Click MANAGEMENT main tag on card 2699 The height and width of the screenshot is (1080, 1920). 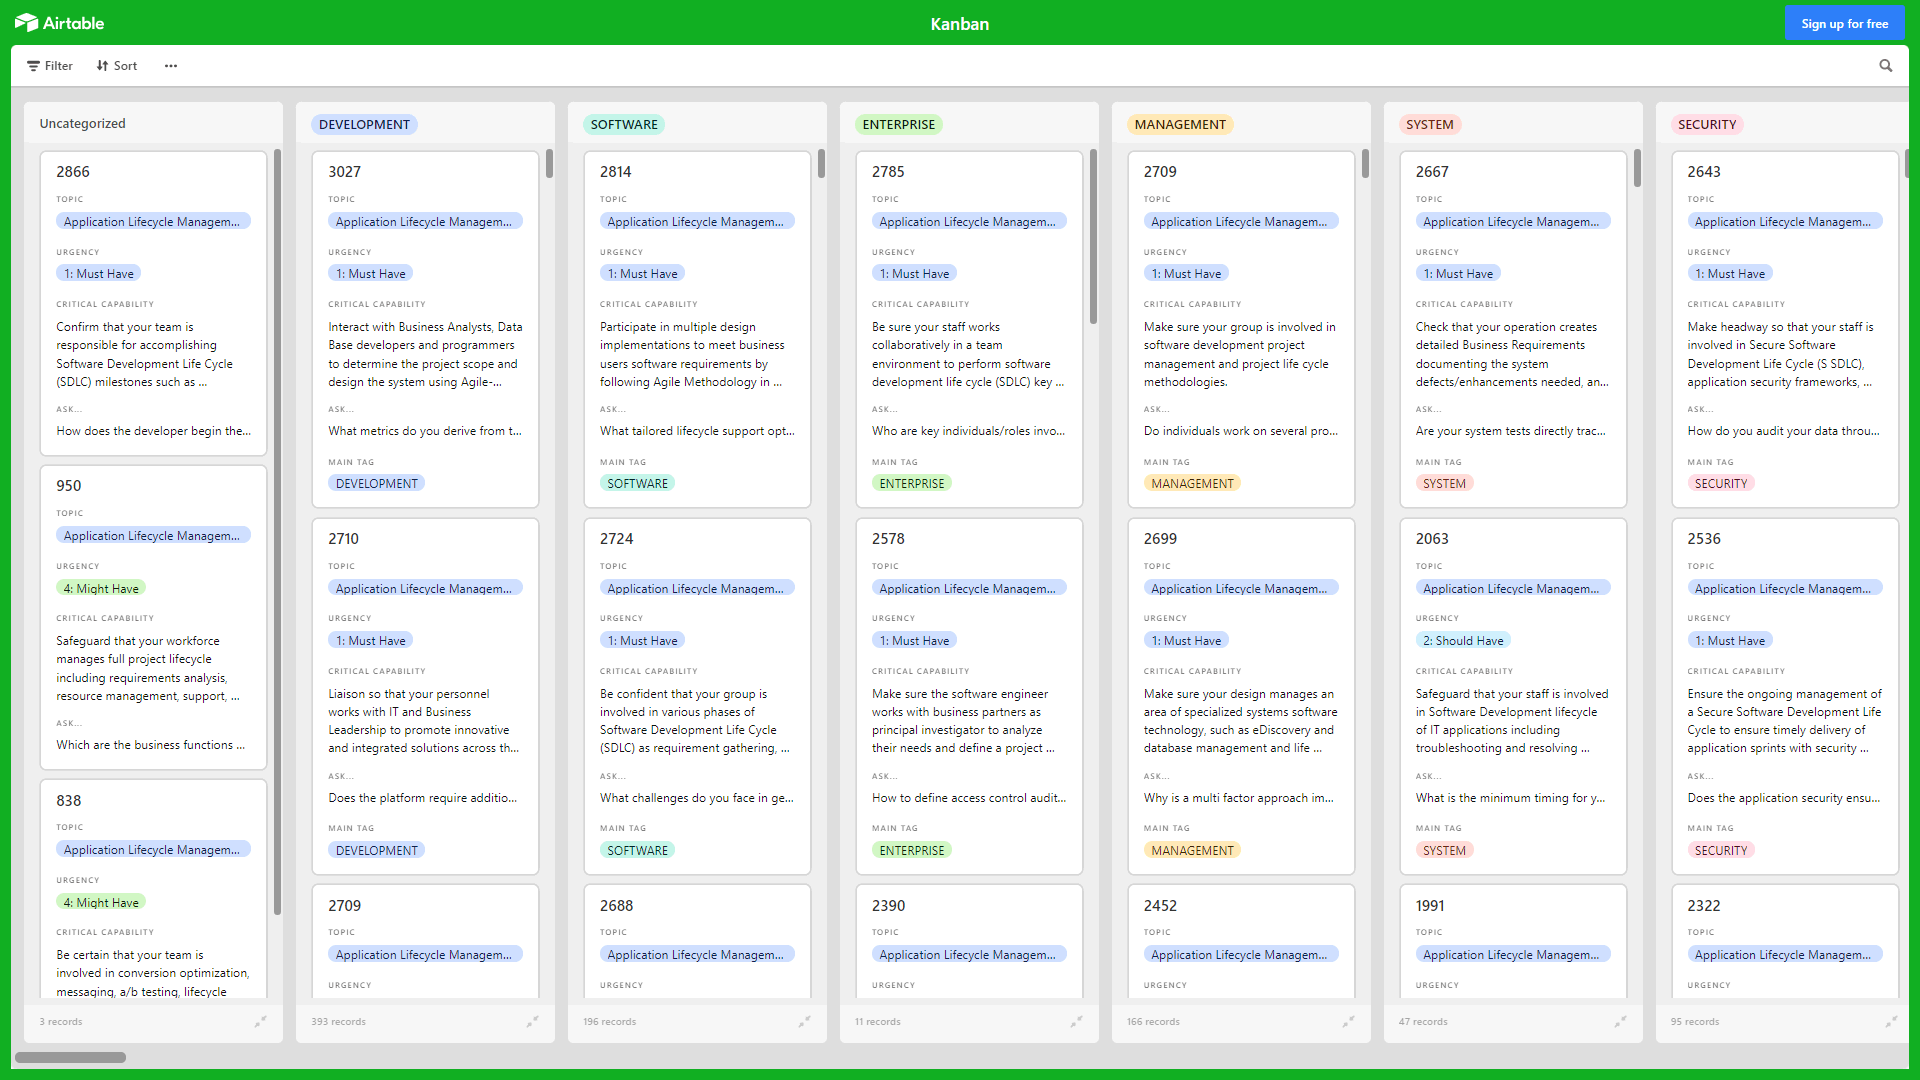click(x=1192, y=849)
